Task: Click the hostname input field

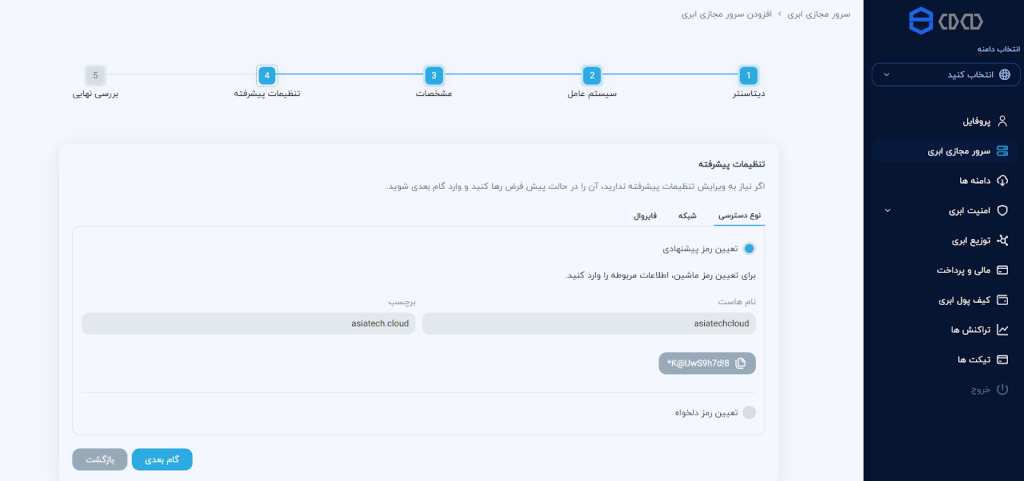Action: coord(589,324)
